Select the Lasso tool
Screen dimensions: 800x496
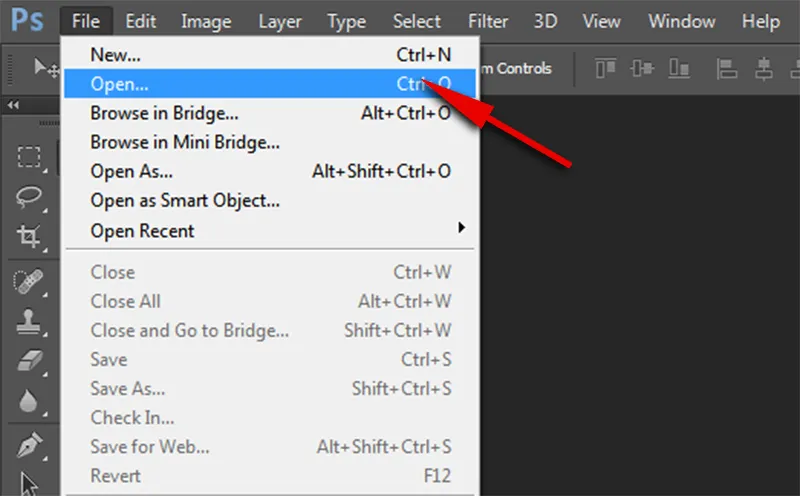[x=29, y=197]
